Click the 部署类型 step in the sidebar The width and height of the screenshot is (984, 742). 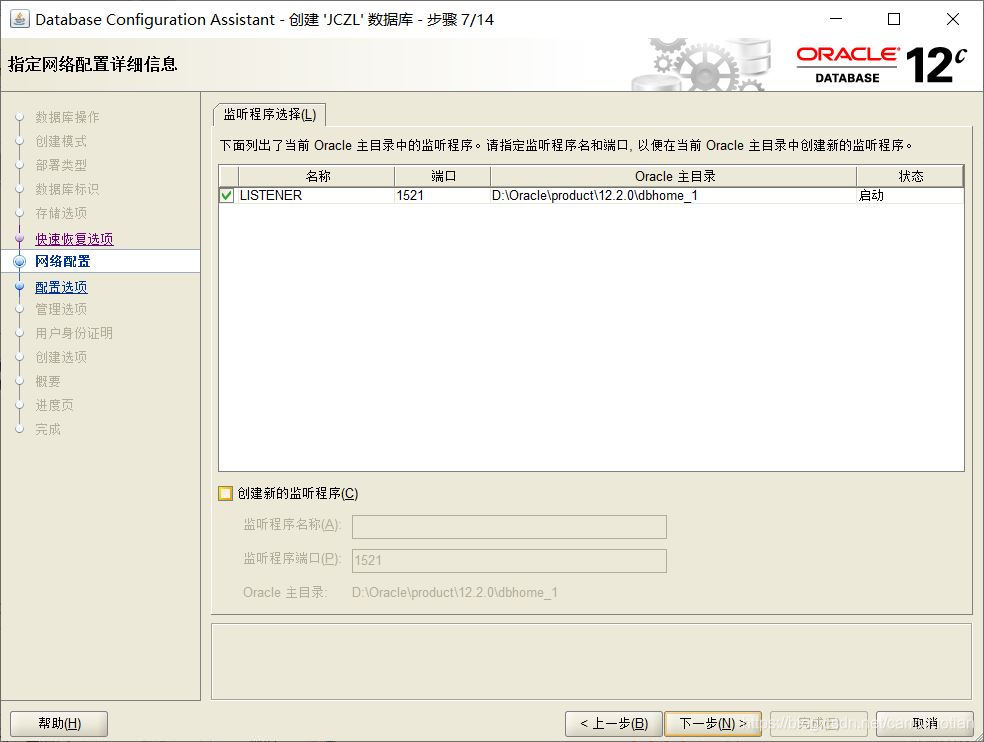[61, 165]
